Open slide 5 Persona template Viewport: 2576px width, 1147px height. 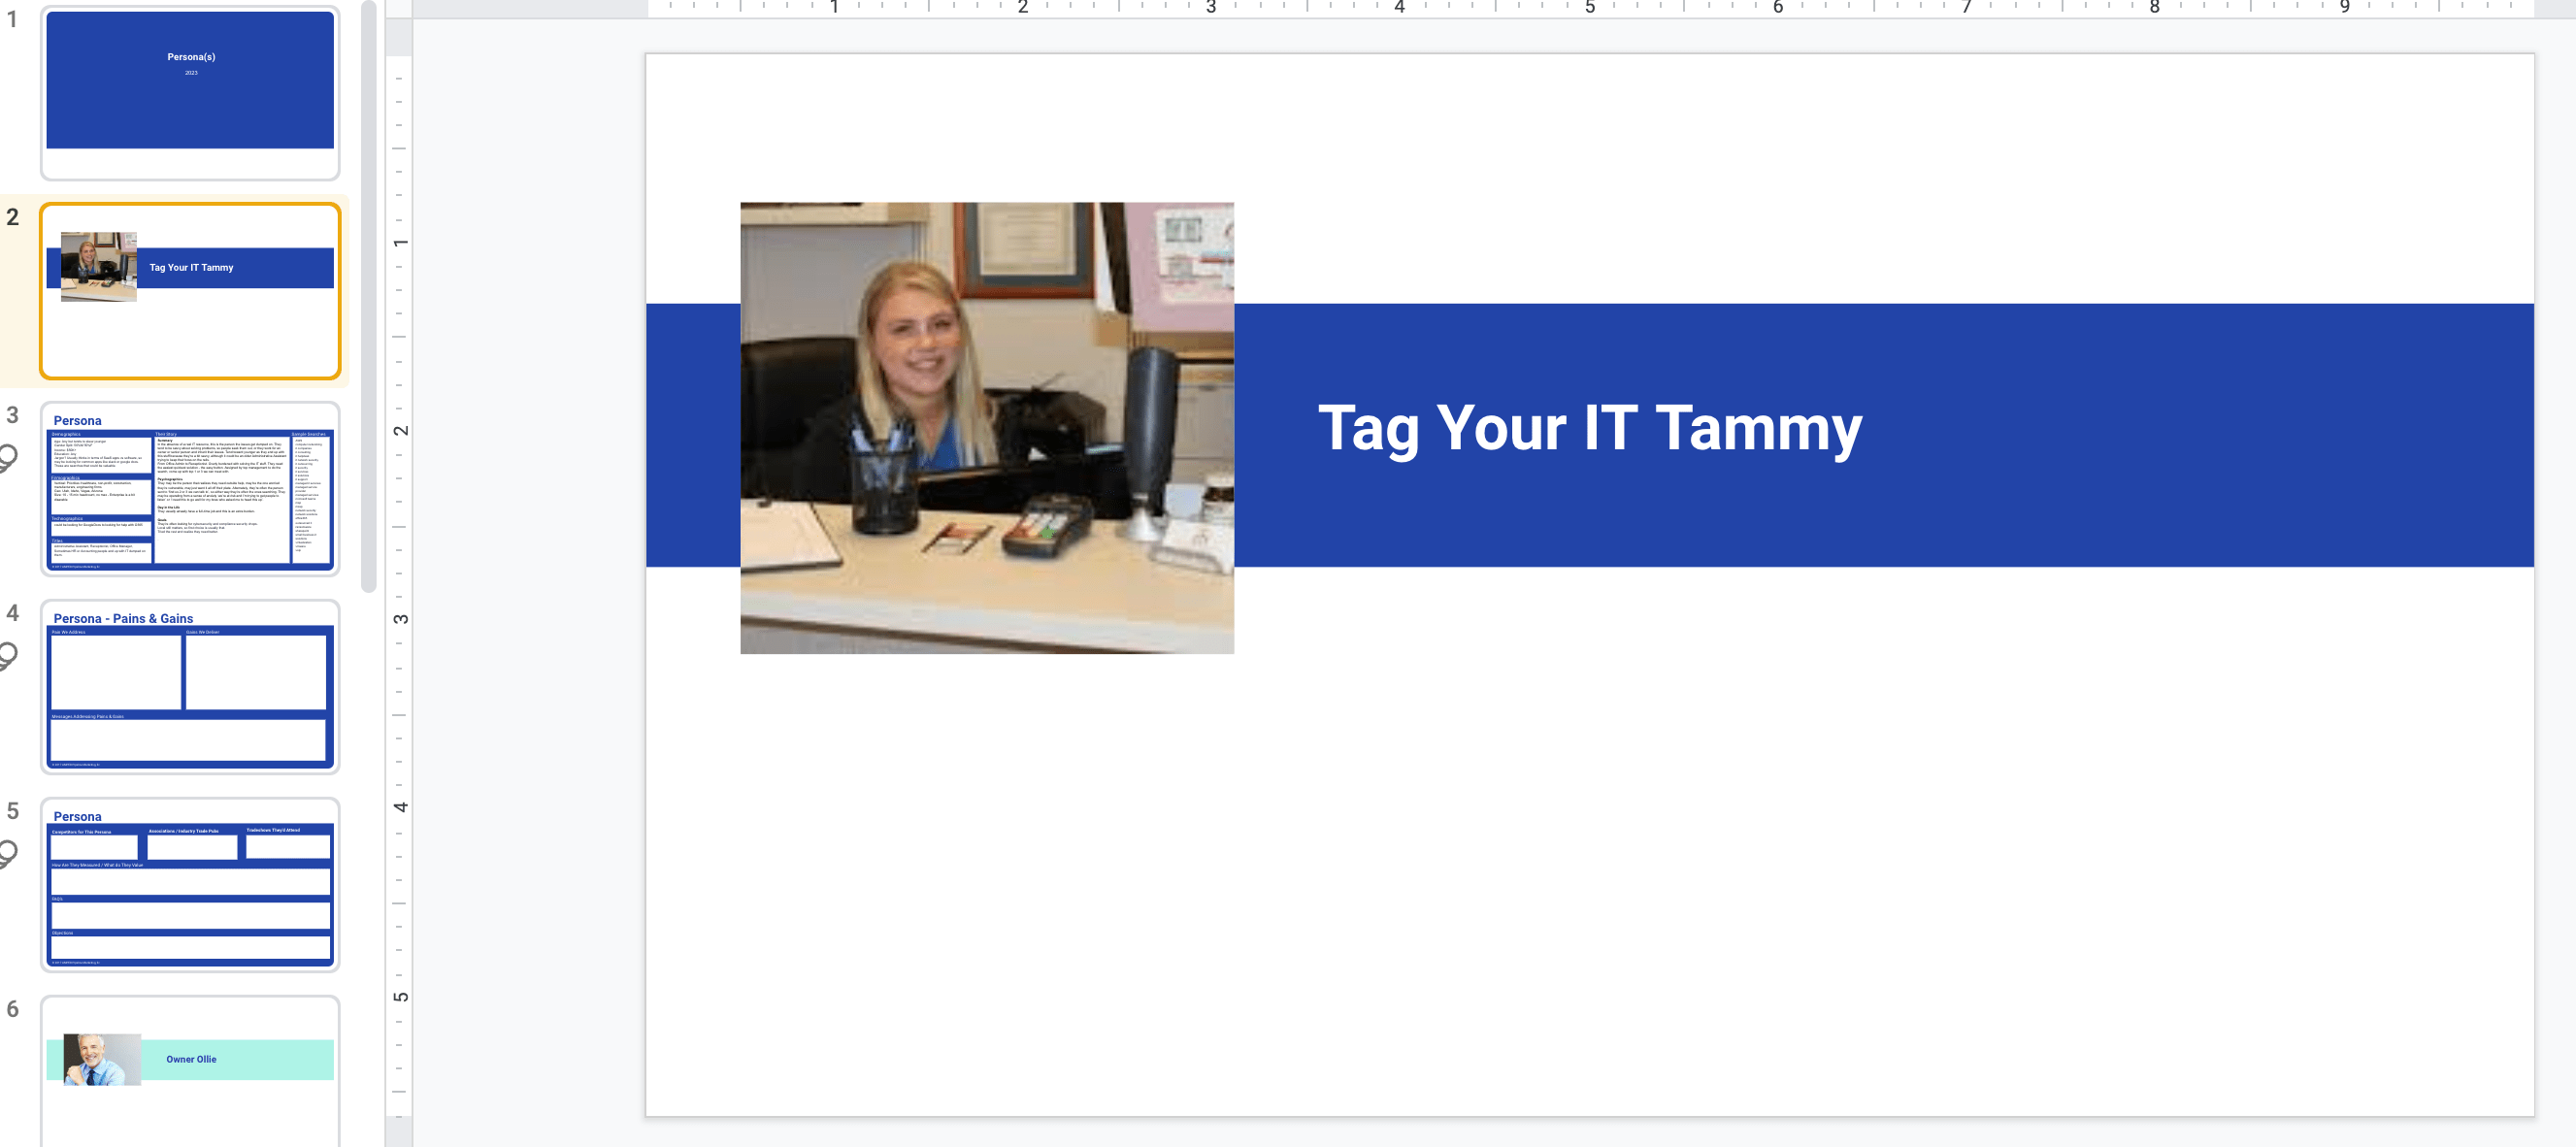(x=185, y=881)
